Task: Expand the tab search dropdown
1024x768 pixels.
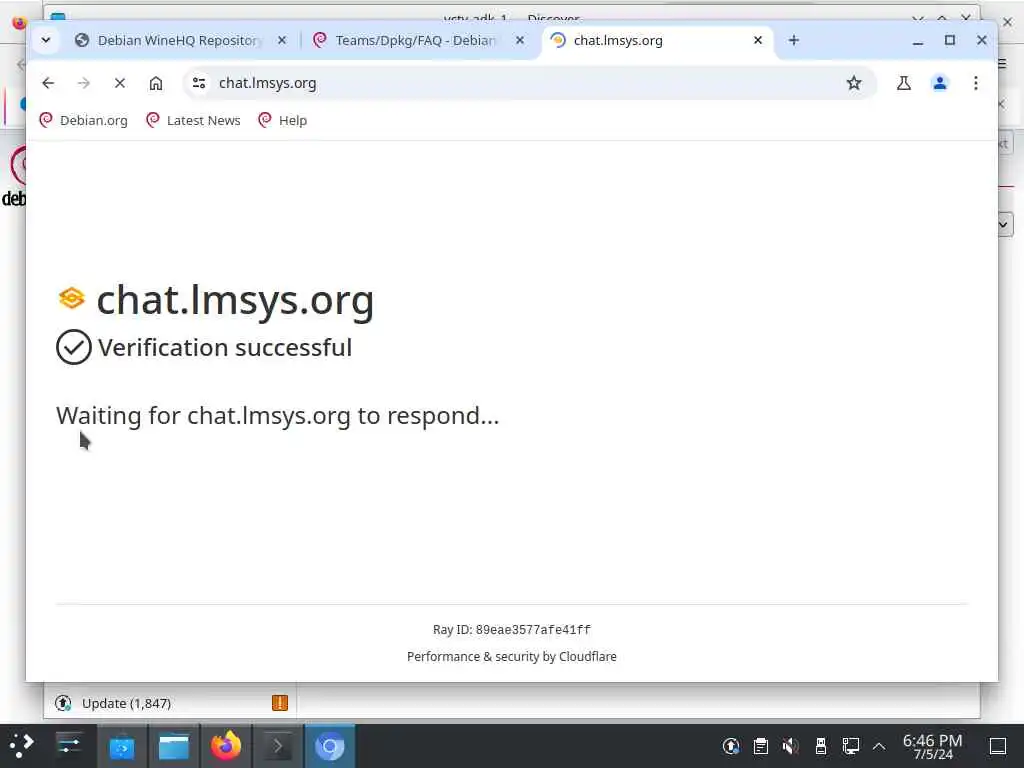Action: pyautogui.click(x=46, y=40)
